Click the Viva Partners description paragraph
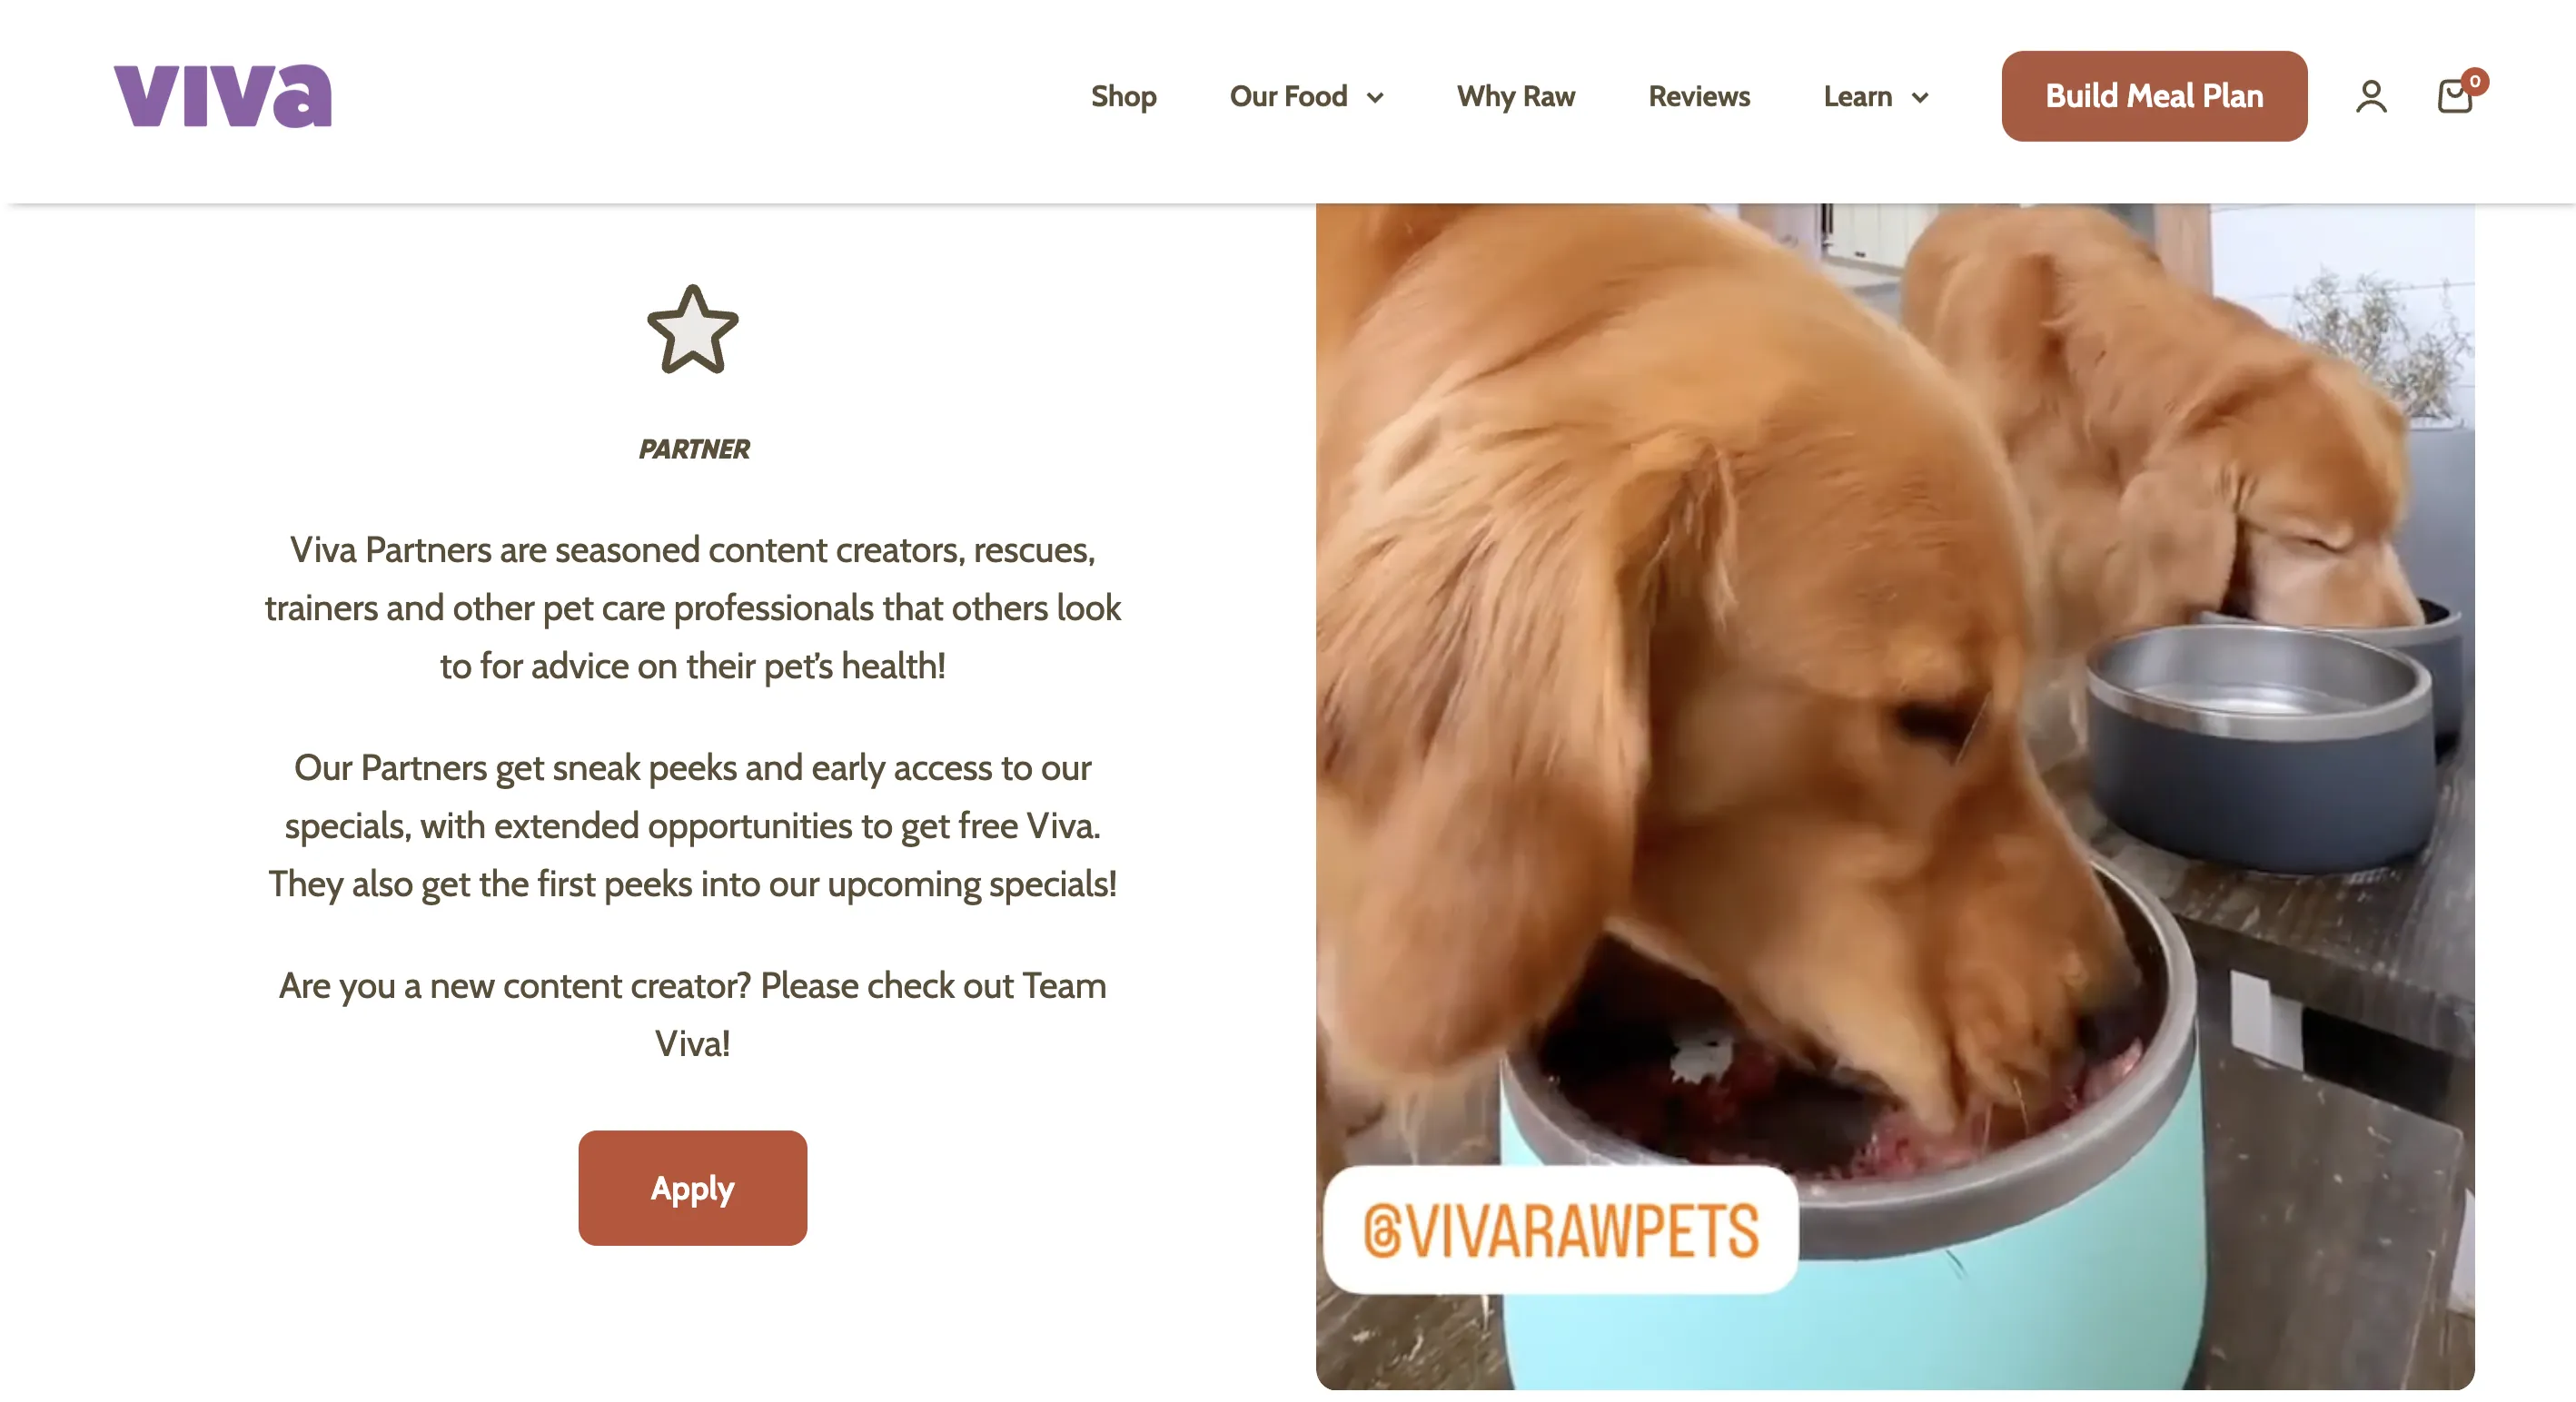The height and width of the screenshot is (1402, 2576). click(692, 607)
